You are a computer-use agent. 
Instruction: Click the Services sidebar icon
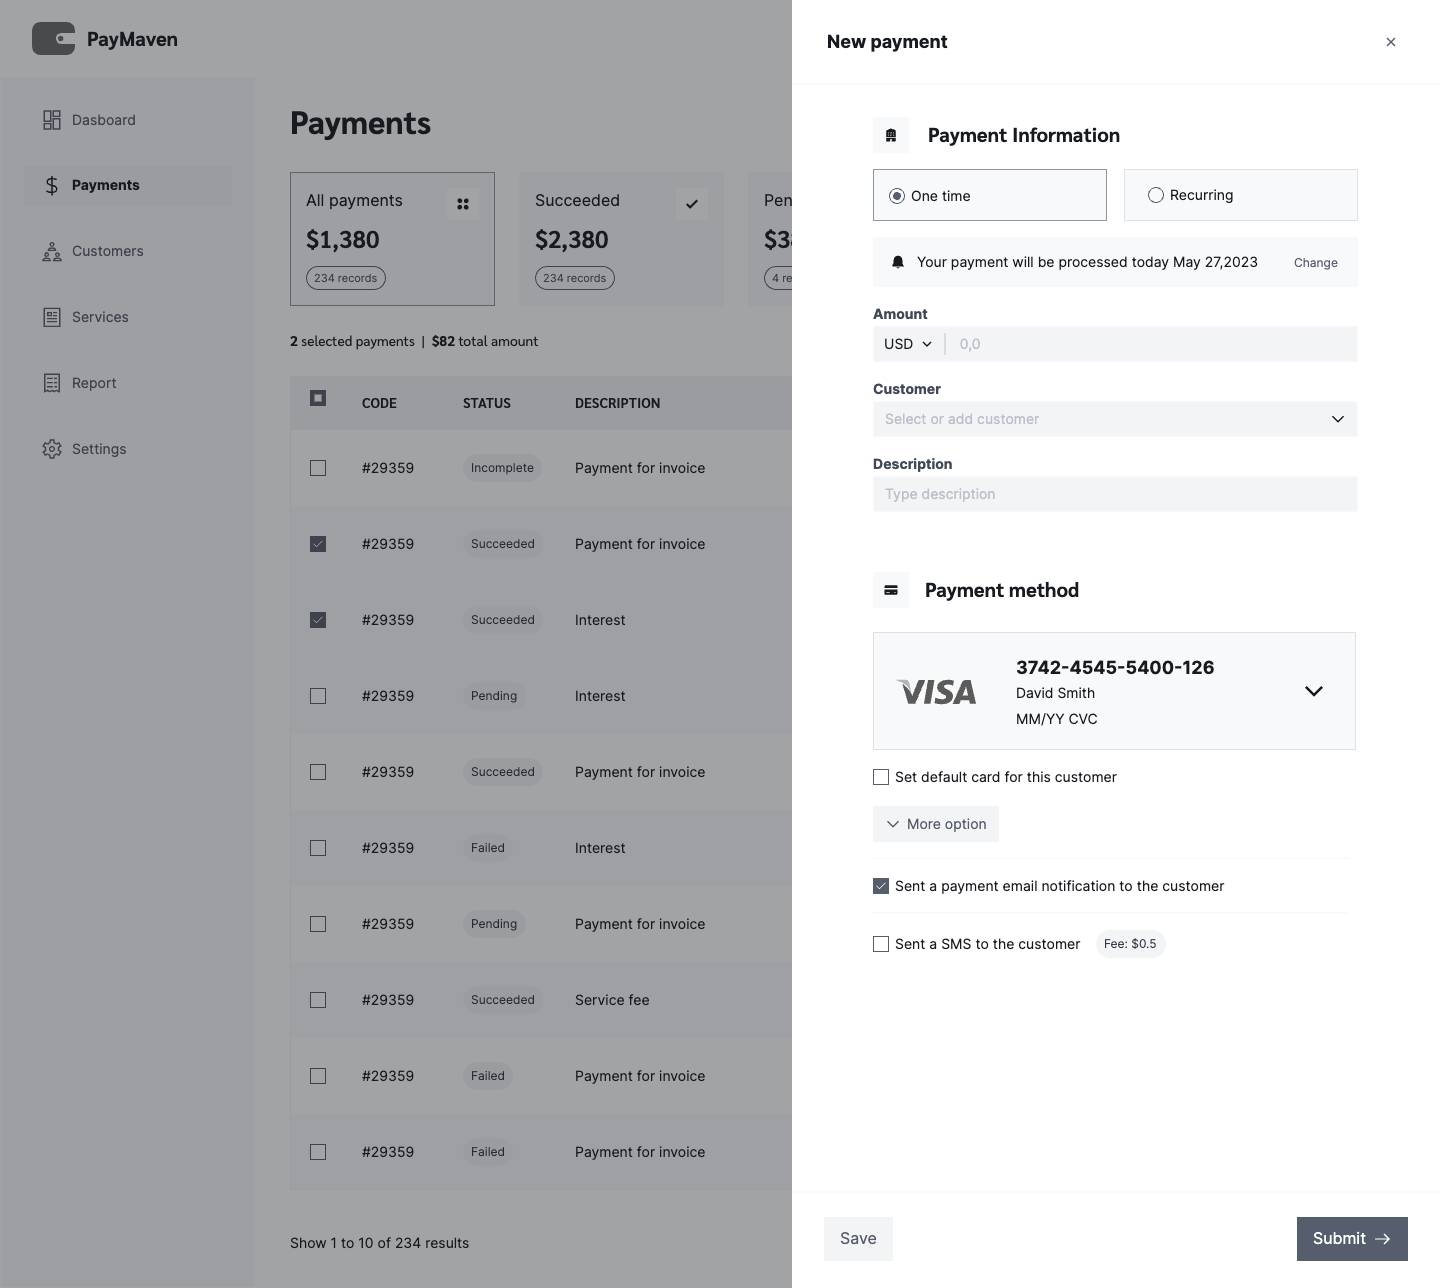[52, 318]
